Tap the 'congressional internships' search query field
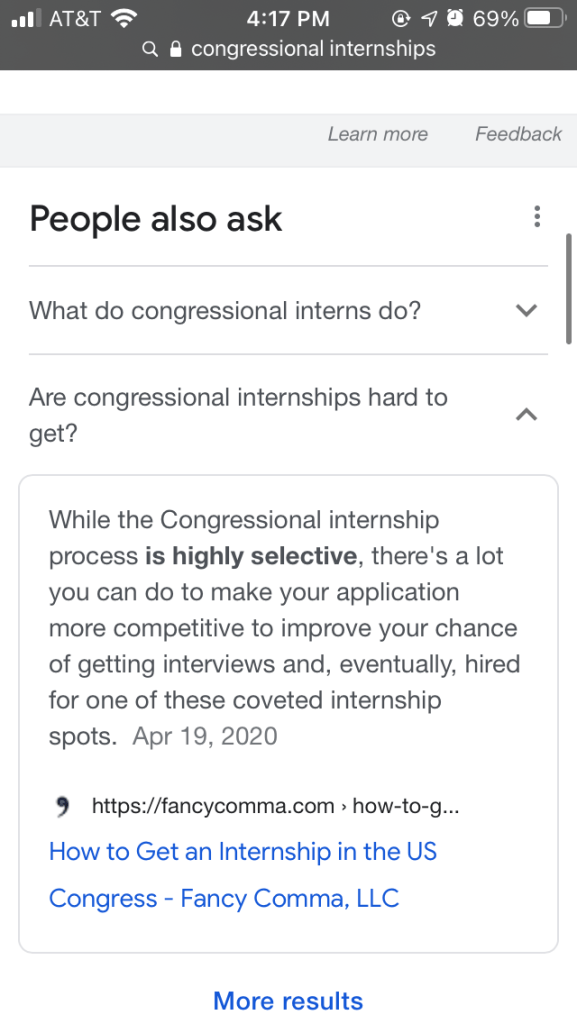Image resolution: width=577 pixels, height=1024 pixels. [x=313, y=48]
